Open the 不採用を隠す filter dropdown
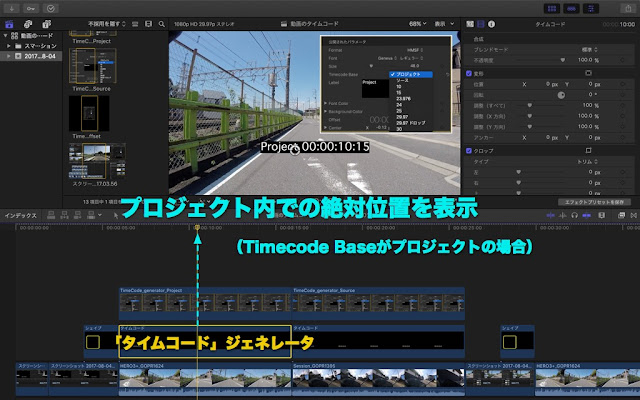The image size is (640, 400). coord(107,24)
